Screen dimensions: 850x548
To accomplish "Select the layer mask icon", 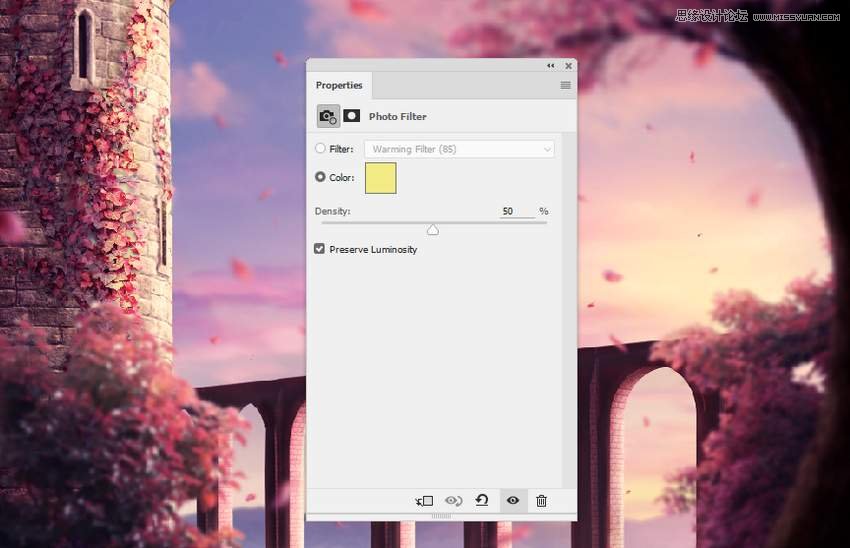I will (x=352, y=116).
